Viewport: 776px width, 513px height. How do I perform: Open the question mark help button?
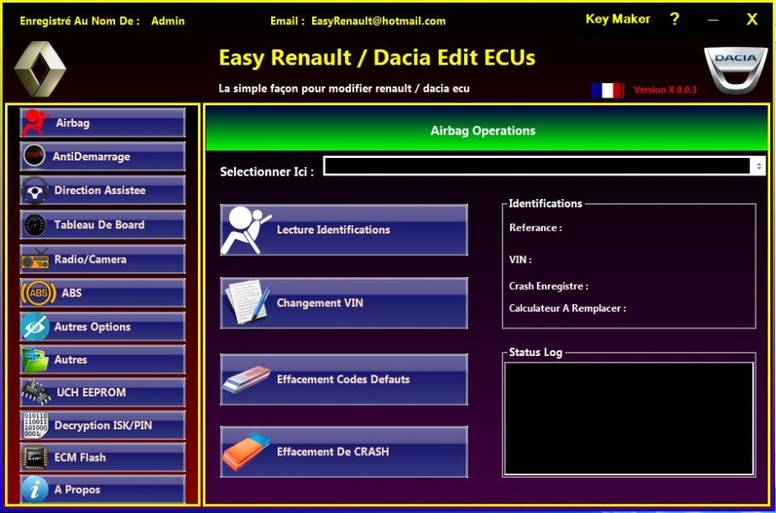(x=675, y=19)
